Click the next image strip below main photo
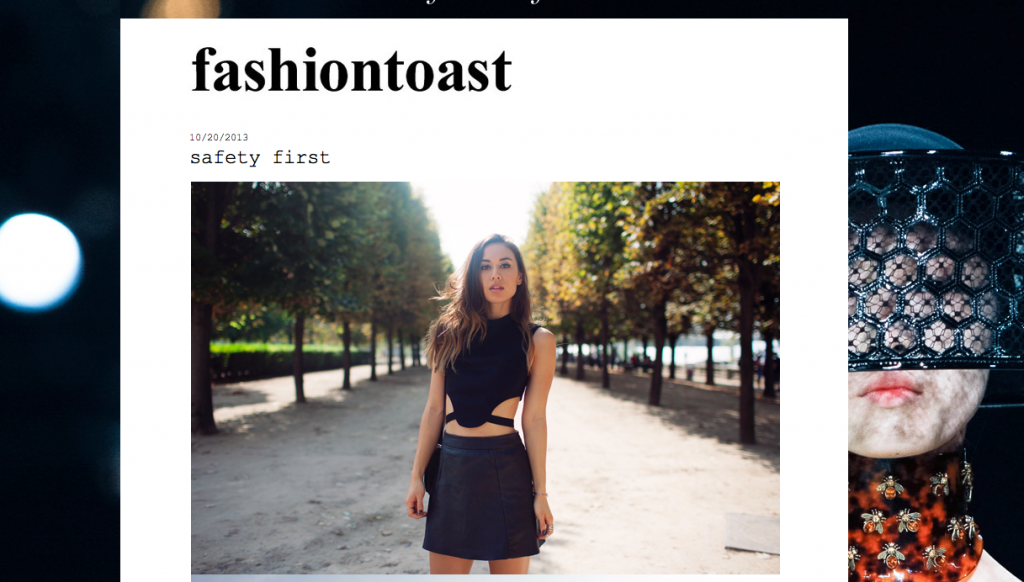 tap(485, 579)
